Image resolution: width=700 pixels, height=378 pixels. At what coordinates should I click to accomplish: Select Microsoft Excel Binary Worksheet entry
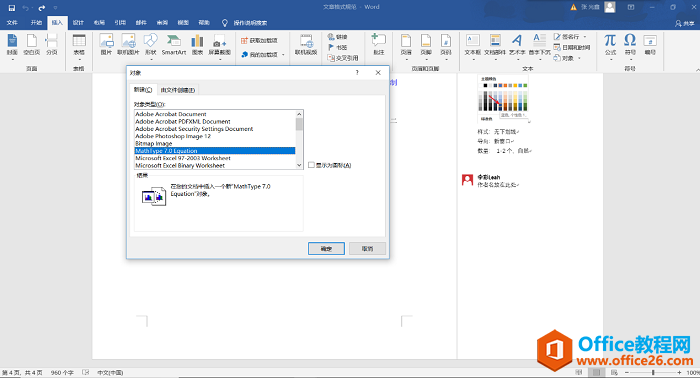[215, 166]
